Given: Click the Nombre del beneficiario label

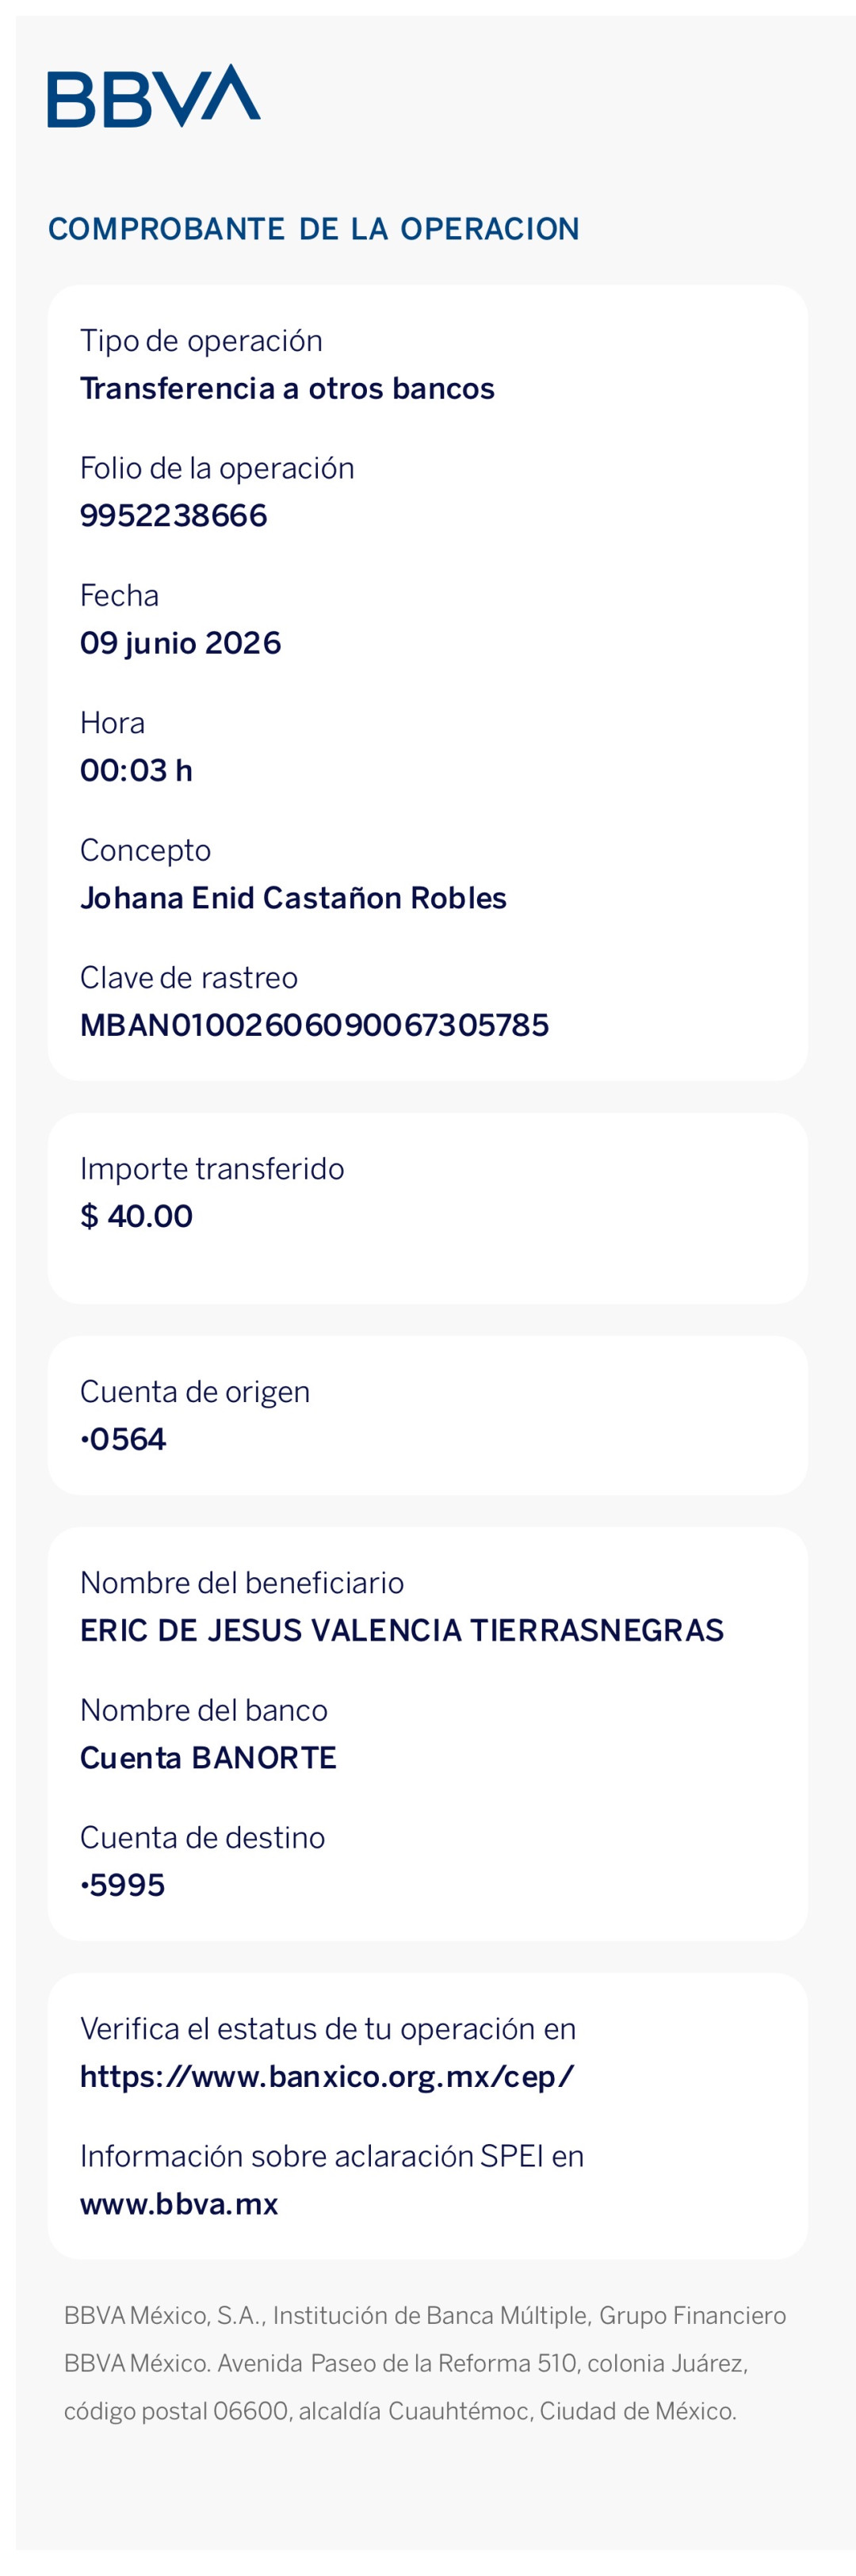Looking at the screenshot, I should click(242, 1583).
